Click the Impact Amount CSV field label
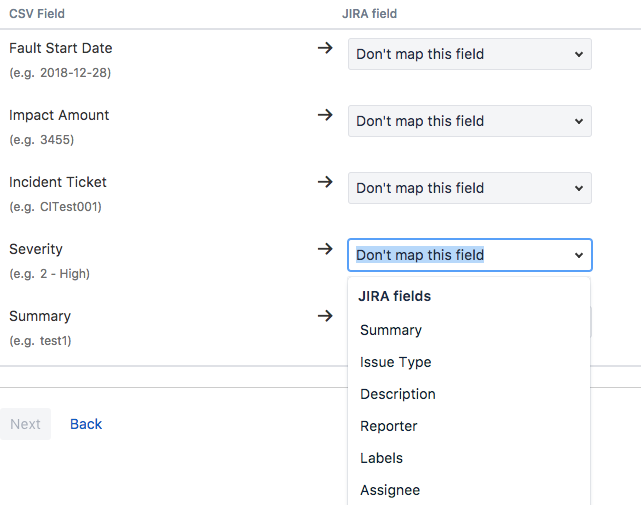This screenshot has height=505, width=641. 59,115
